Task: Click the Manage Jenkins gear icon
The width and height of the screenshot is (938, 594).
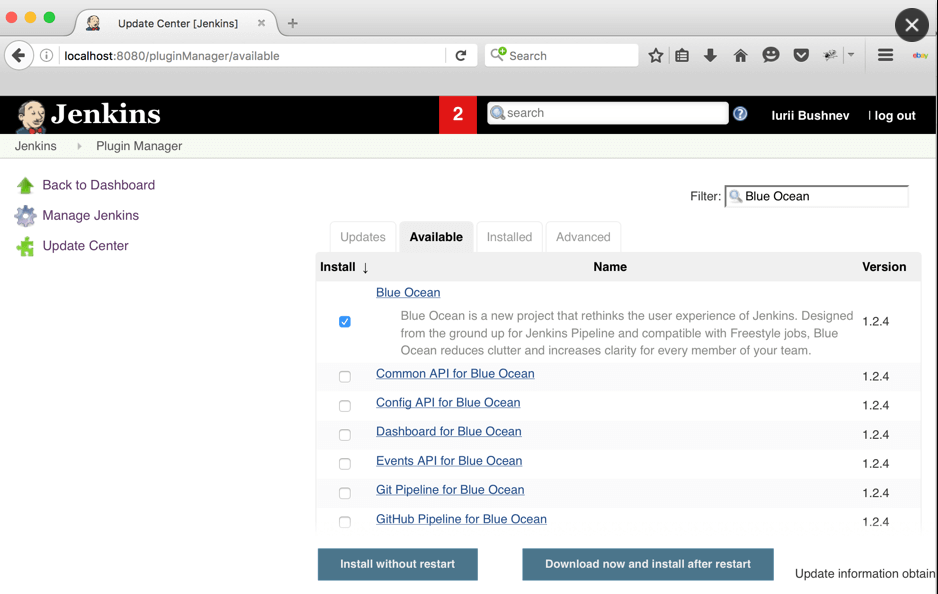Action: 25,216
